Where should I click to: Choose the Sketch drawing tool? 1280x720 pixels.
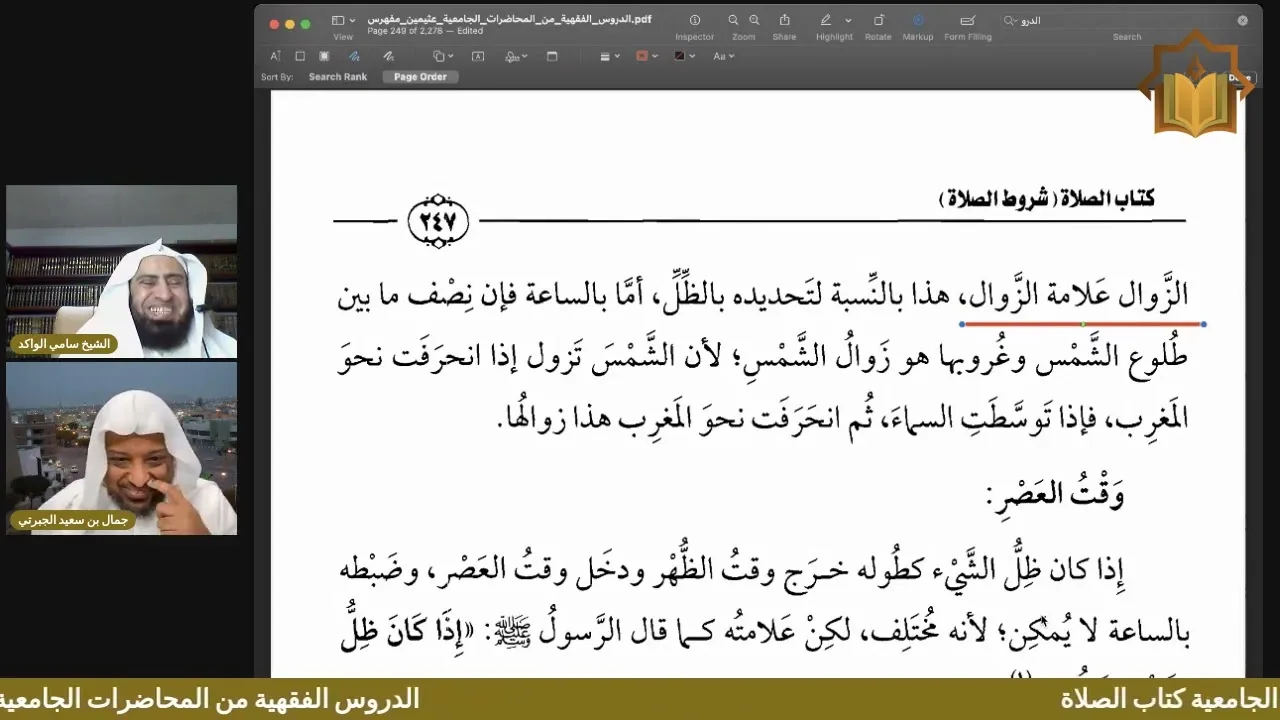click(x=355, y=56)
